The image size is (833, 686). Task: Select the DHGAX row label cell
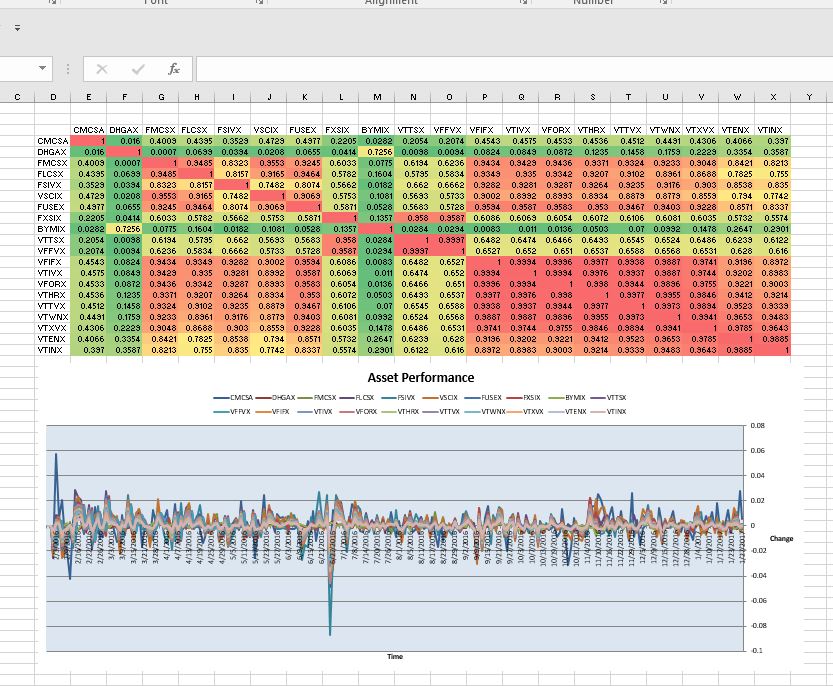click(x=52, y=151)
